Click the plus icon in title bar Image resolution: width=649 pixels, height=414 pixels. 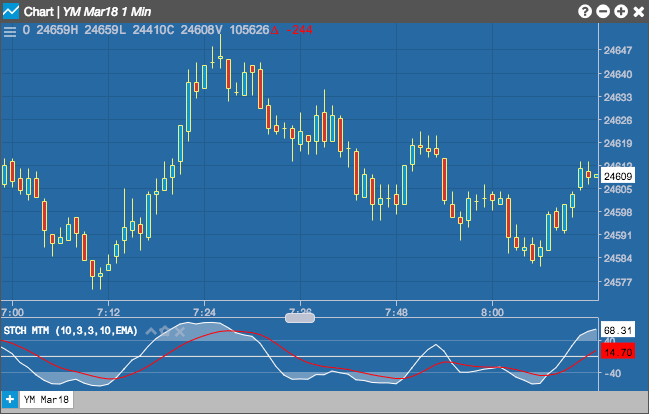point(620,12)
